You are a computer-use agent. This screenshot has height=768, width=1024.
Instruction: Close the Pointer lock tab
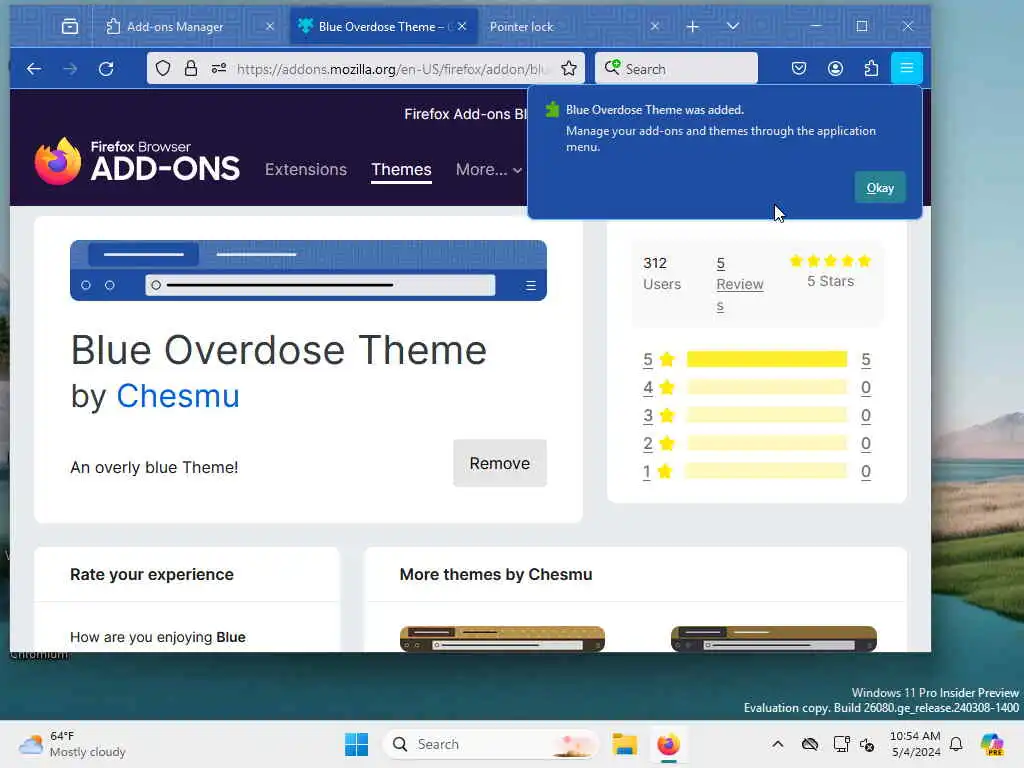(x=654, y=26)
